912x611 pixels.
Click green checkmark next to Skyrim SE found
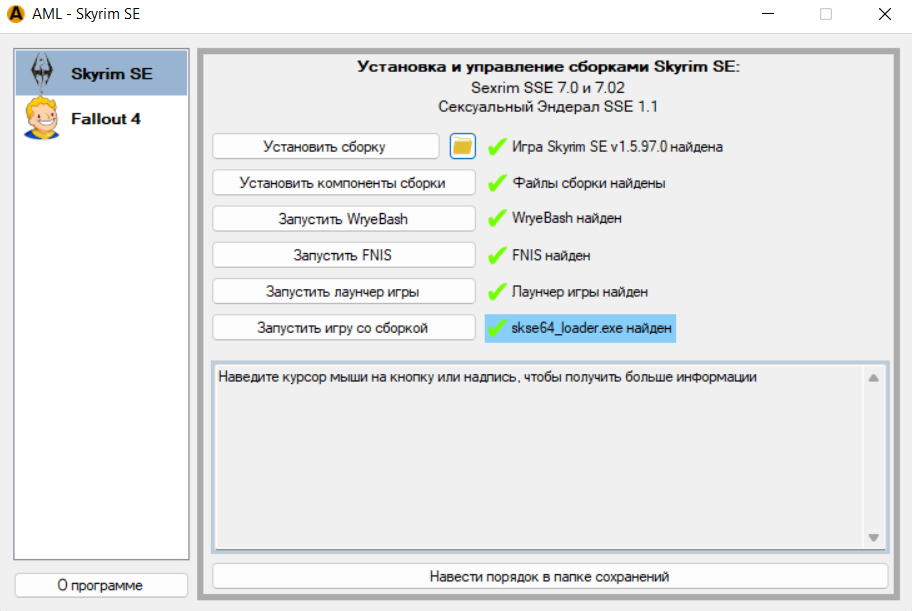tap(497, 147)
